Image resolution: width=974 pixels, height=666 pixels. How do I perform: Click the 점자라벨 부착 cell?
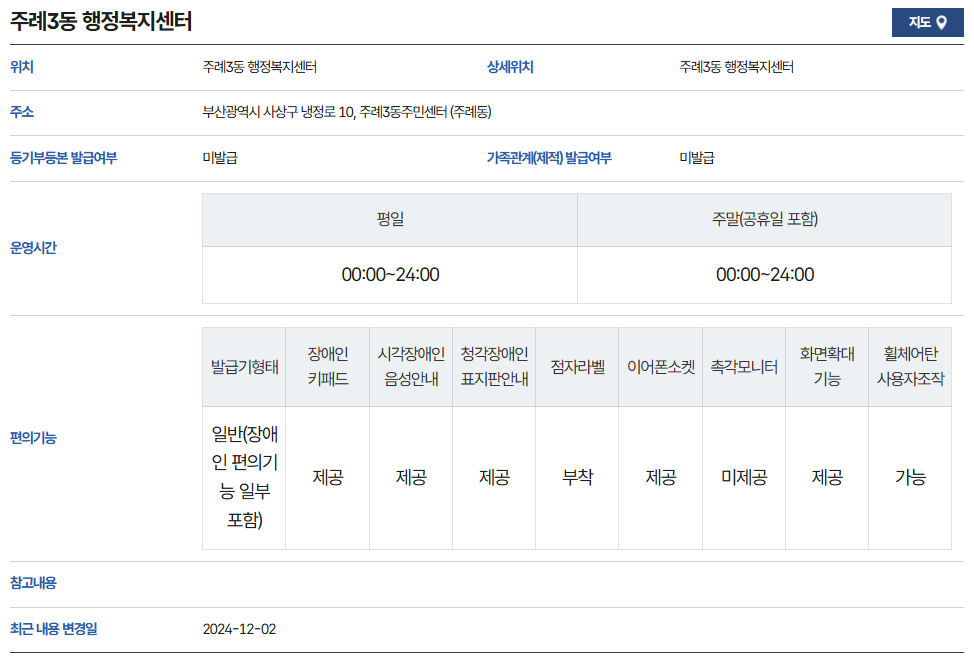coord(577,476)
